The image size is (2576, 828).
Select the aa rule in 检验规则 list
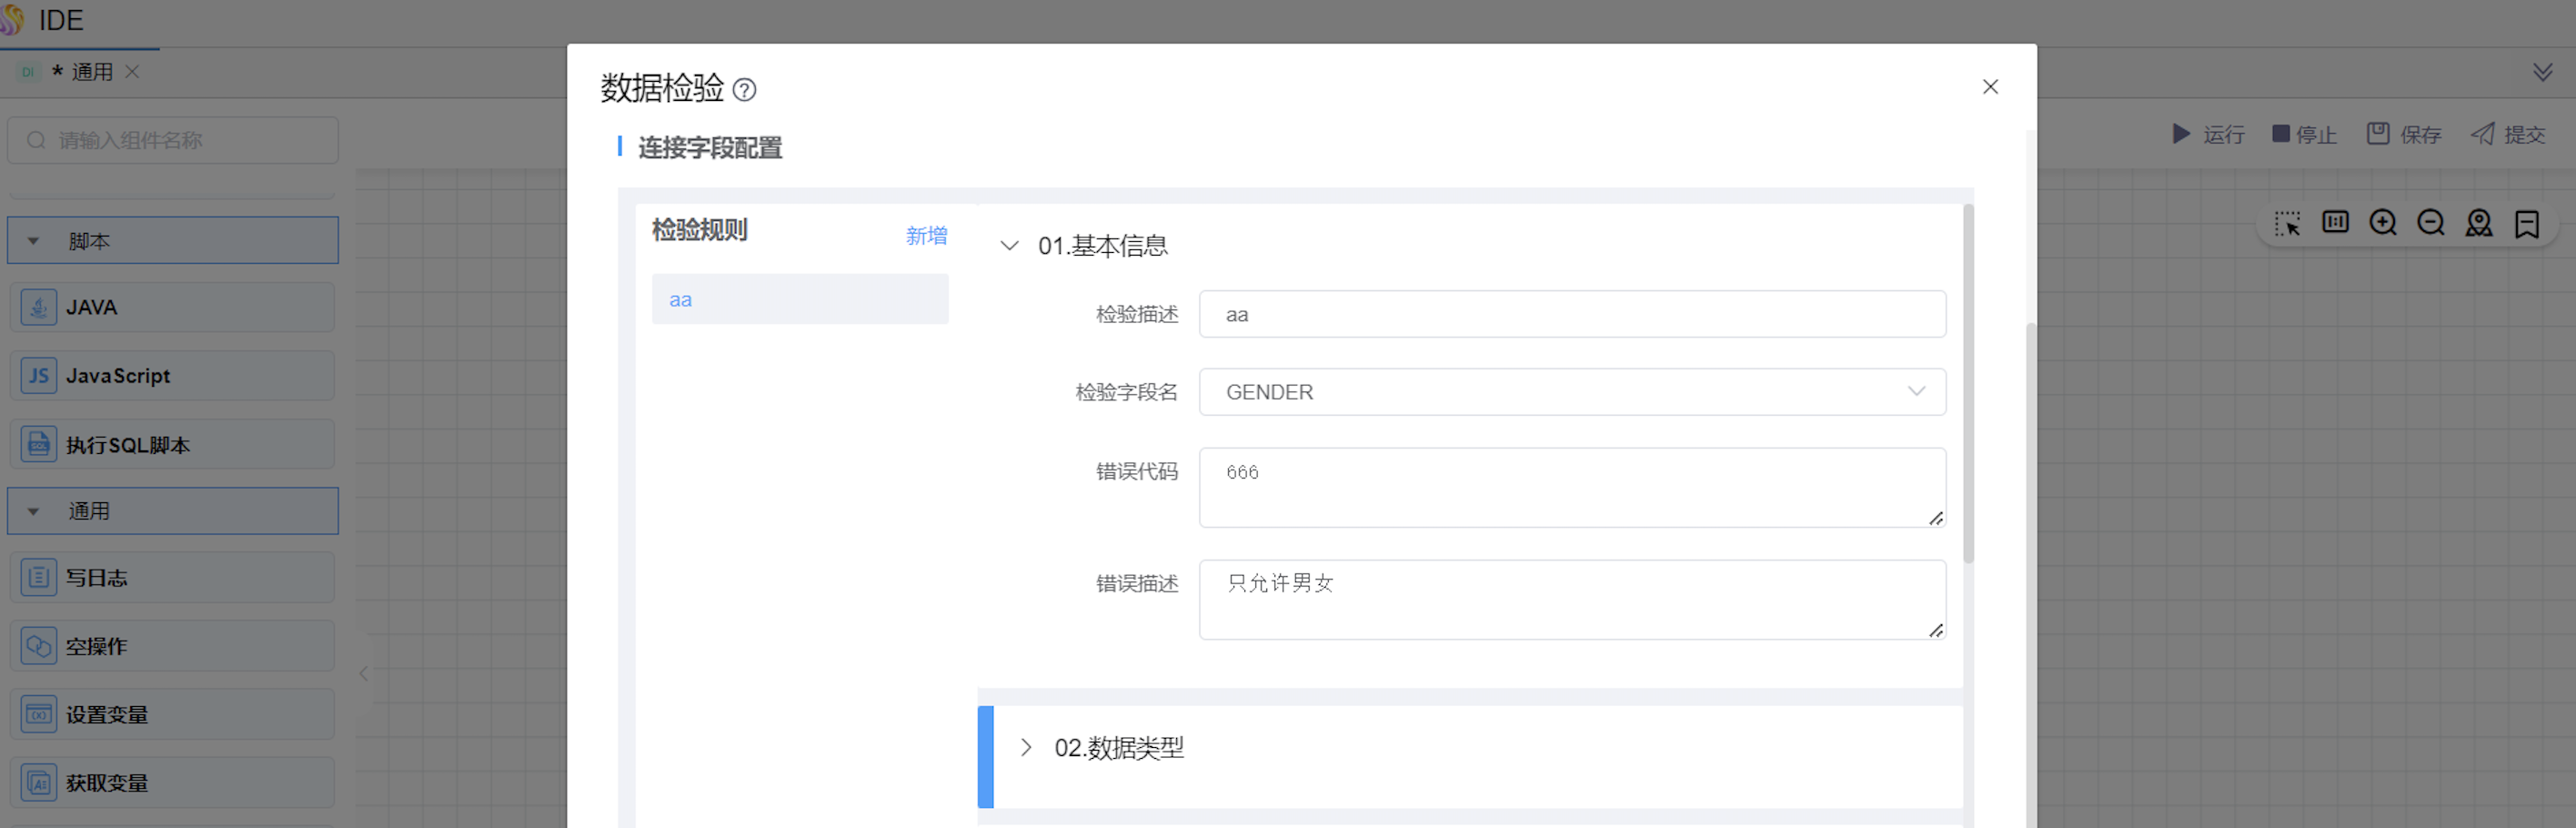click(799, 299)
